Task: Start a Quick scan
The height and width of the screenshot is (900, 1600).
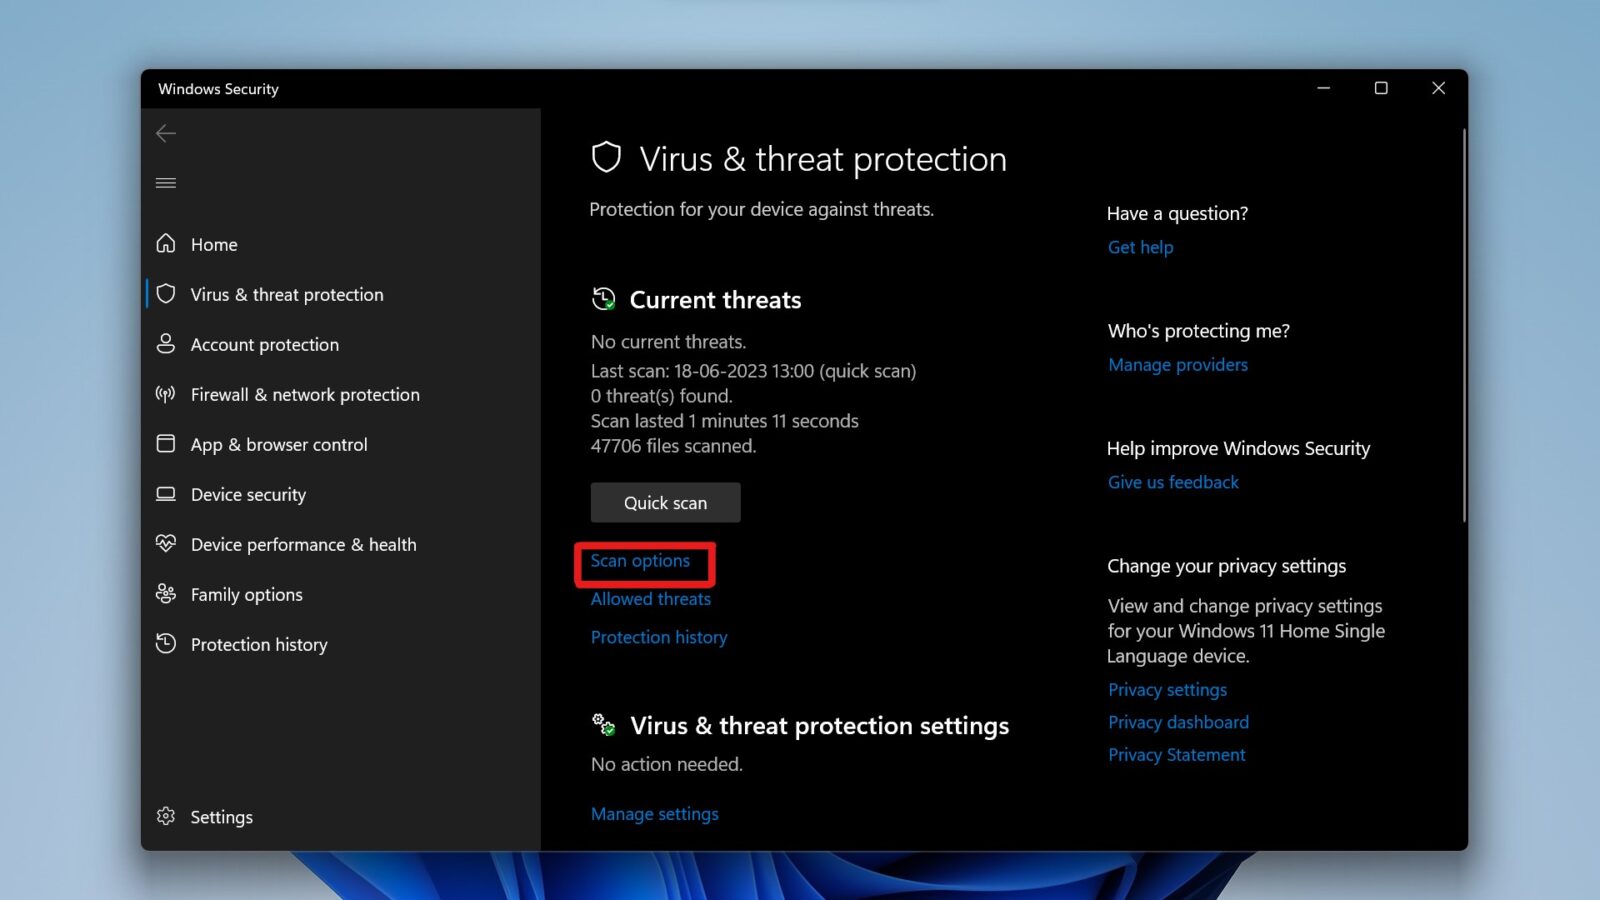Action: coord(665,502)
